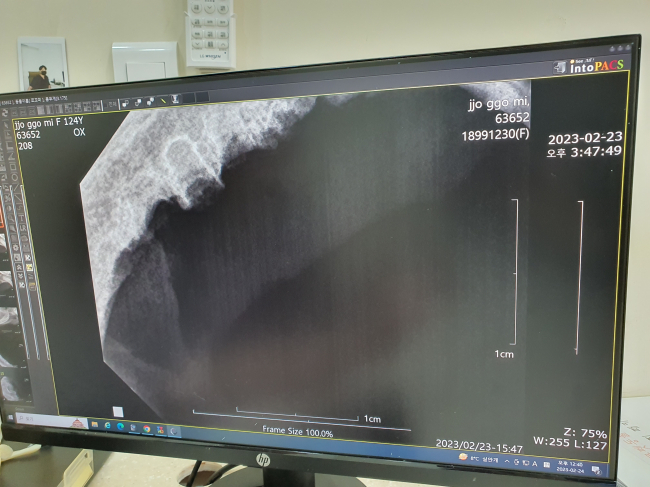
Task: Open Microsoft Edge from the taskbar
Action: point(120,426)
